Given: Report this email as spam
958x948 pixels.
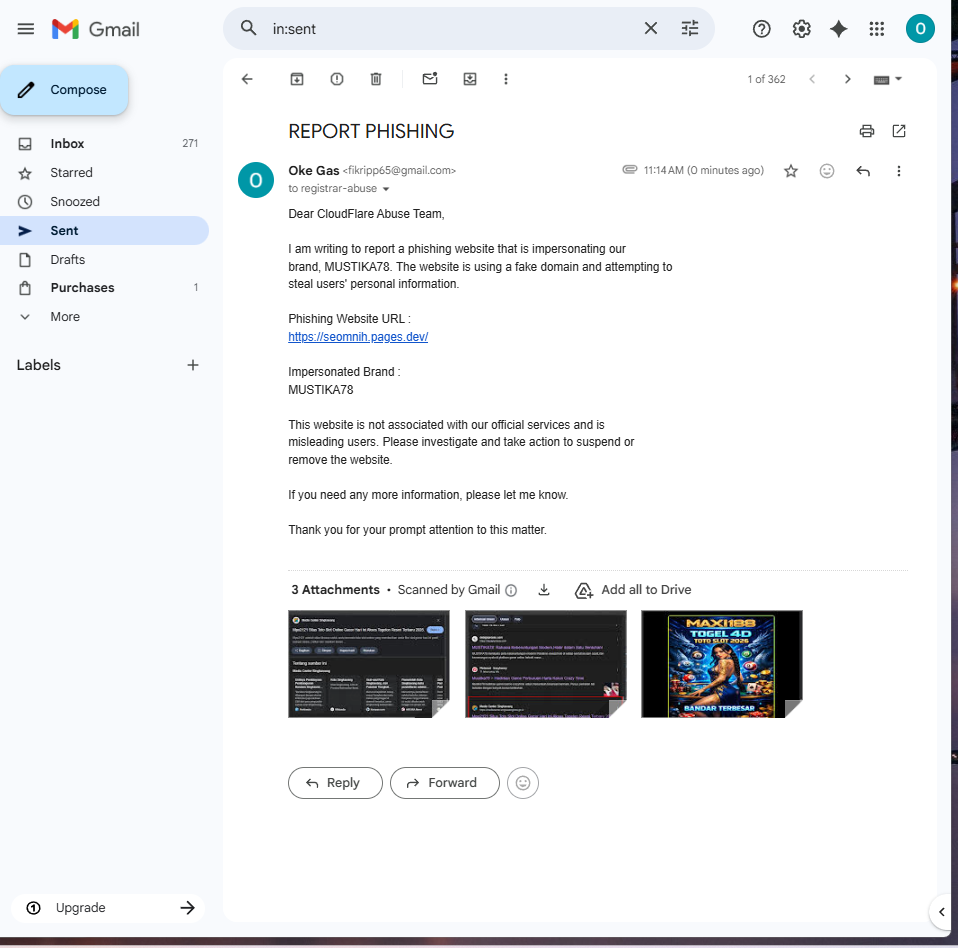Looking at the screenshot, I should [x=337, y=79].
